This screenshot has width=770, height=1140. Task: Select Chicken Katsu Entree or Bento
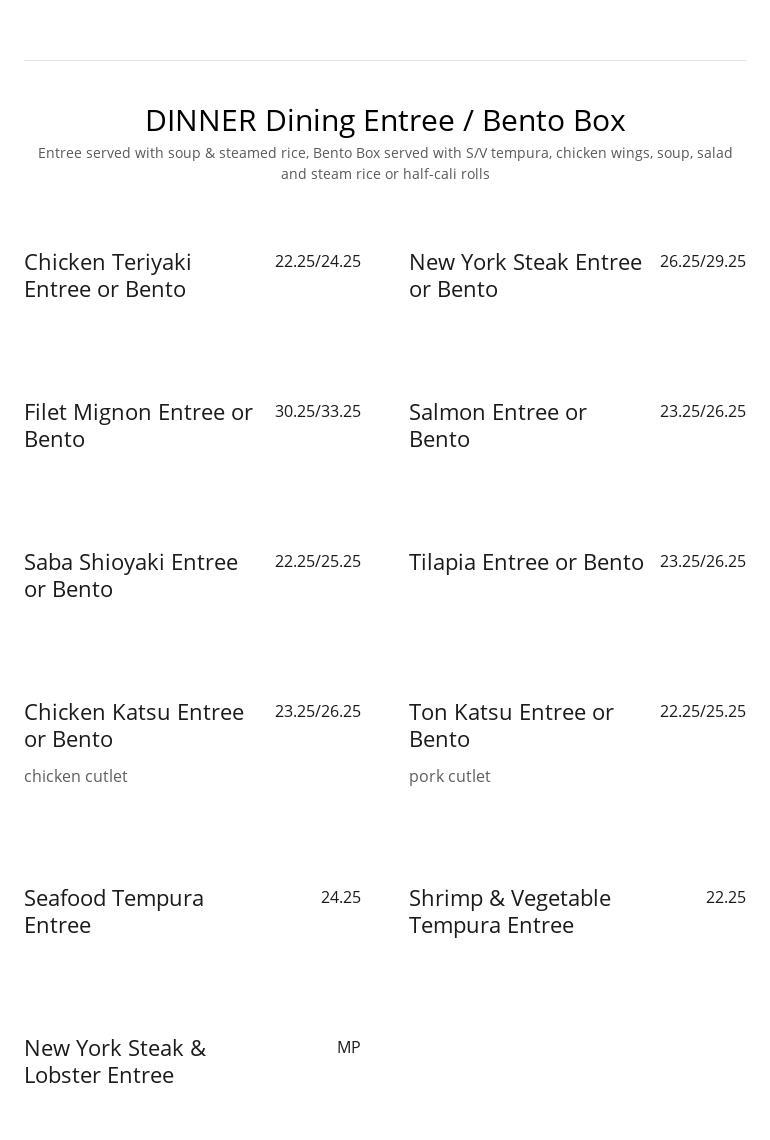pos(134,725)
